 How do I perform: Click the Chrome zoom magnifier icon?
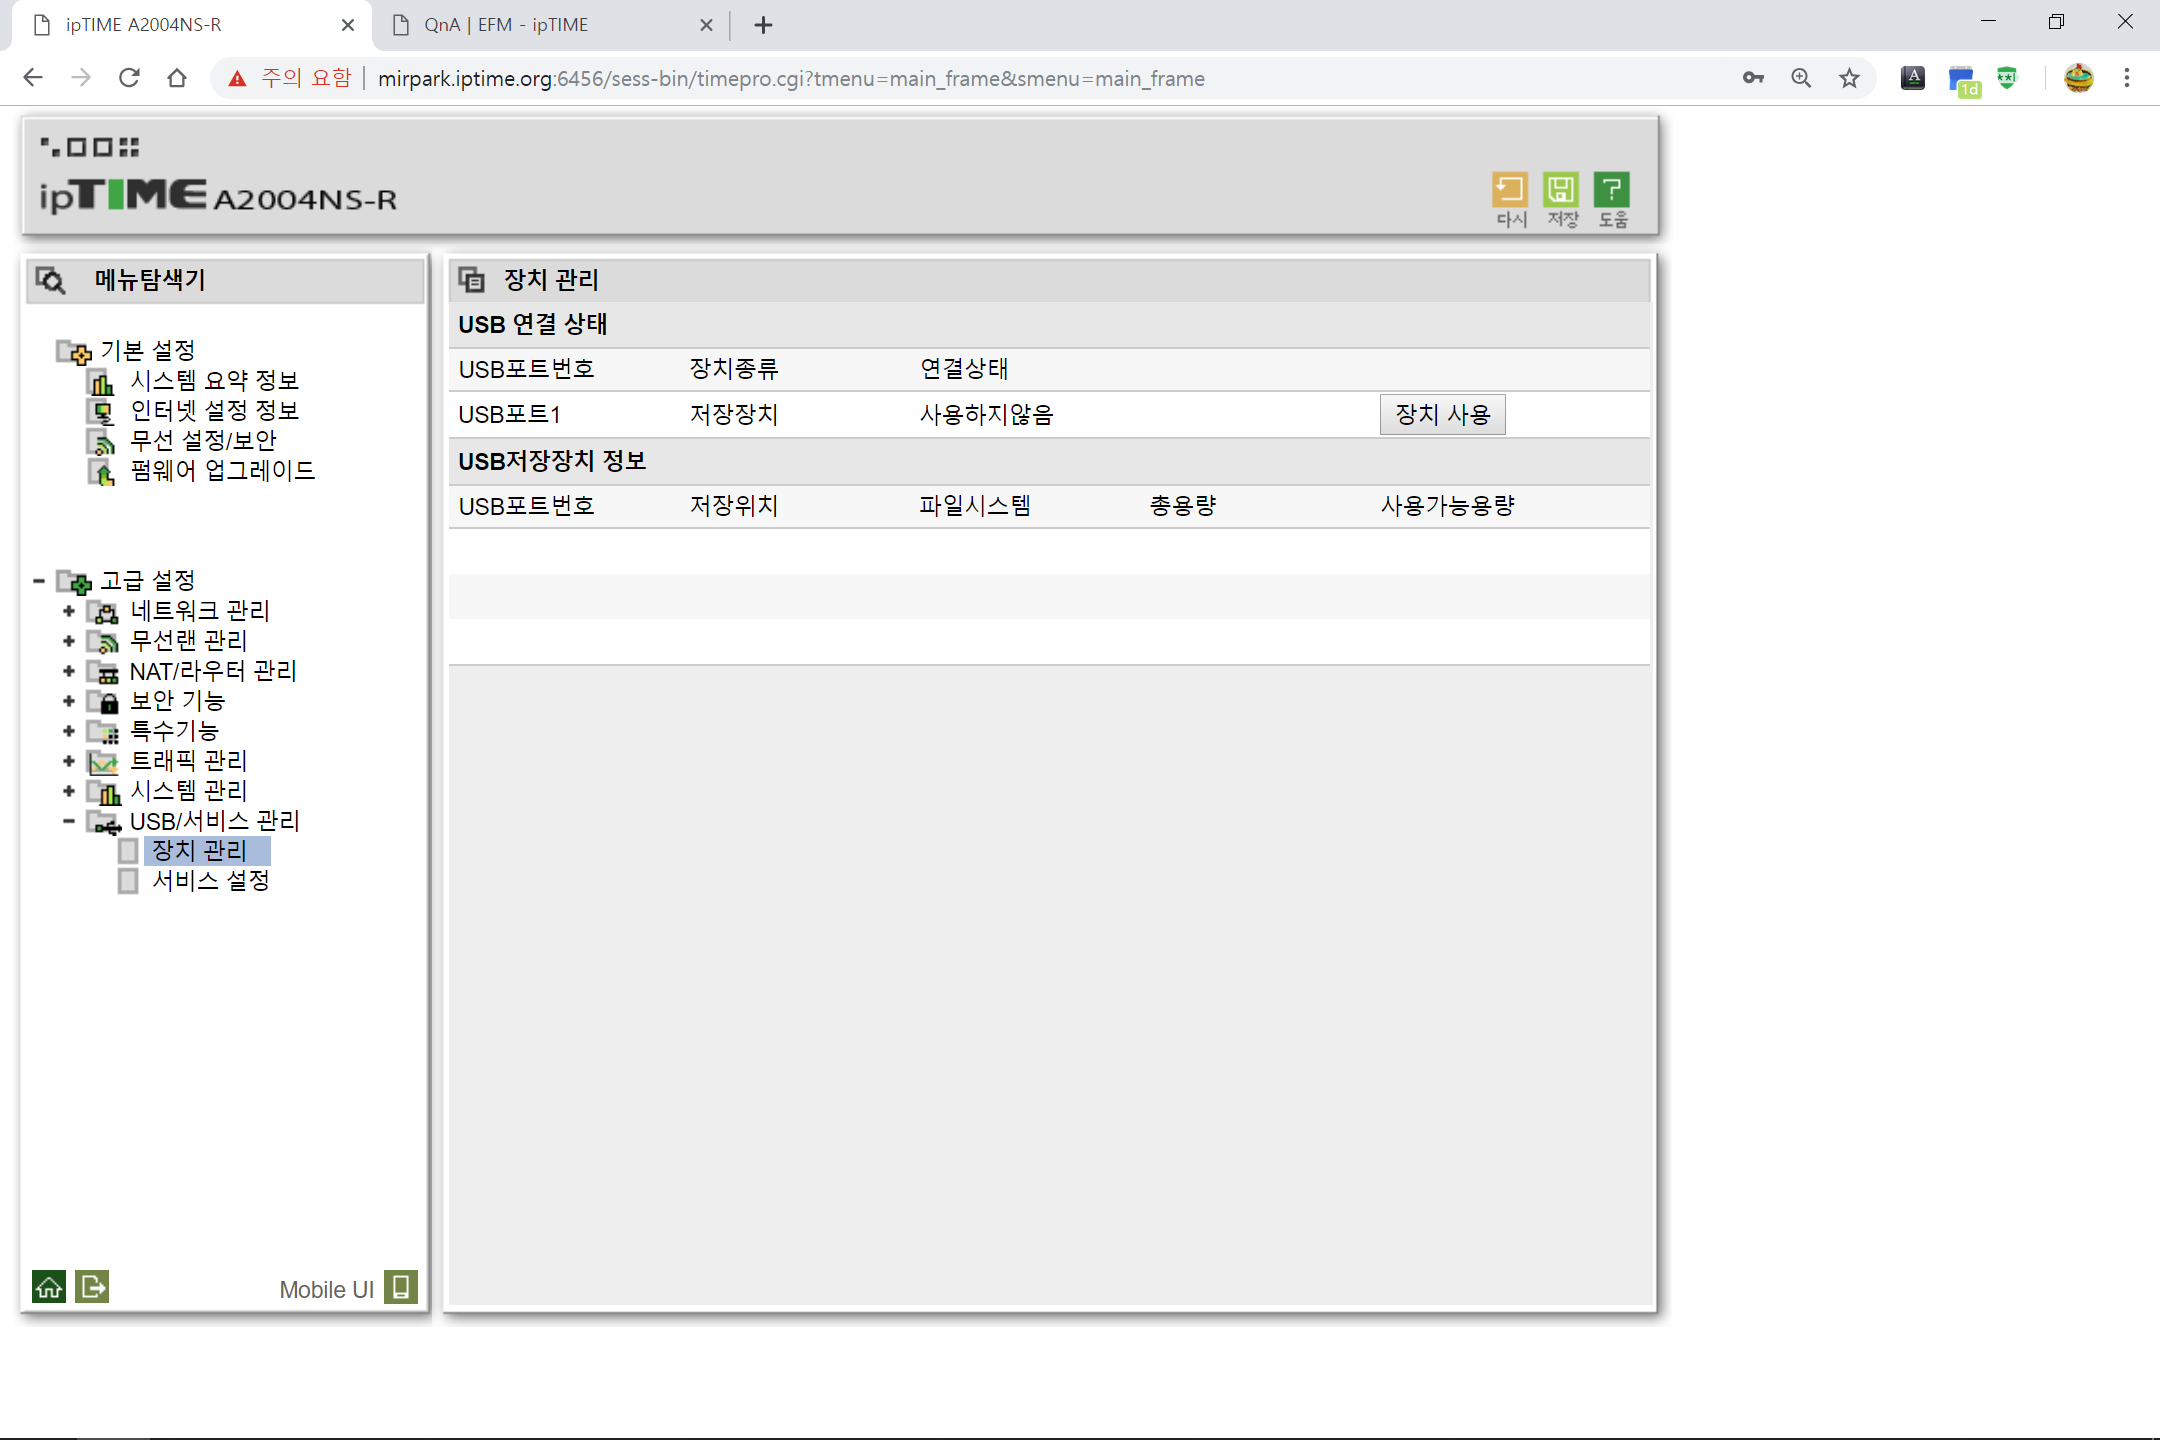[x=1801, y=78]
